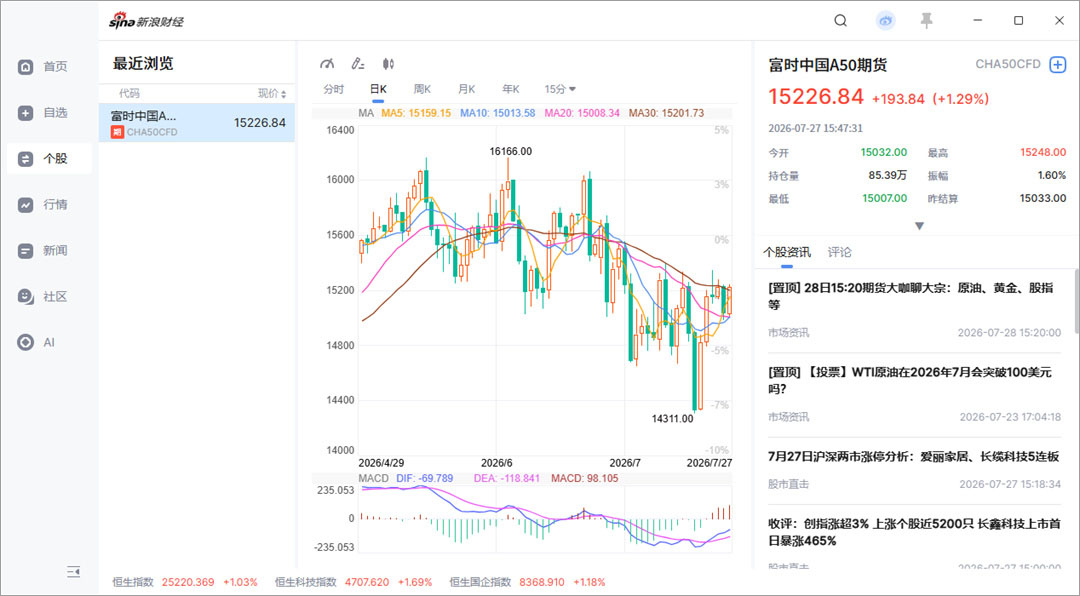Add CHA50CFD to watchlist with plus icon

[x=1057, y=65]
